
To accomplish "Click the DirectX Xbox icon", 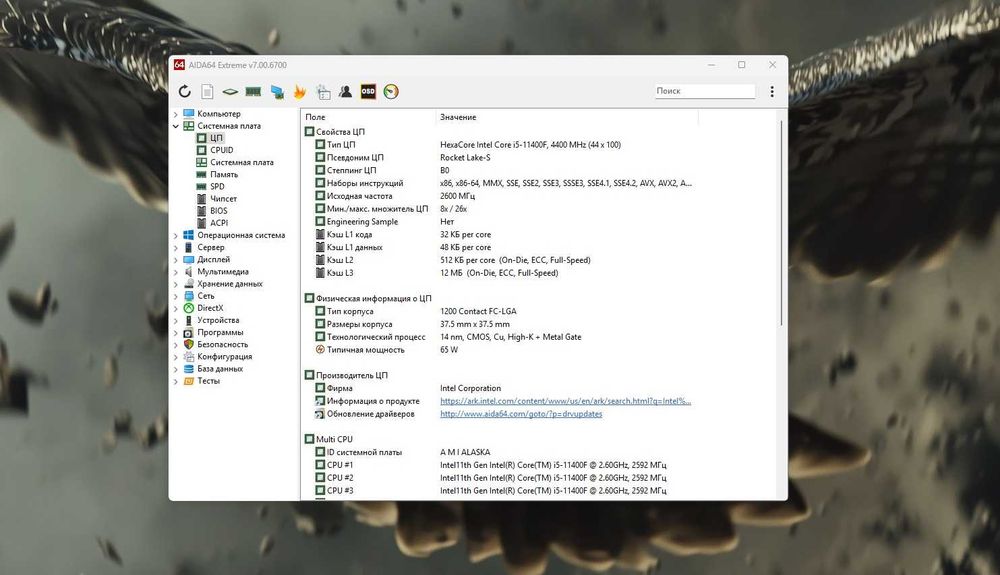I will (x=189, y=308).
